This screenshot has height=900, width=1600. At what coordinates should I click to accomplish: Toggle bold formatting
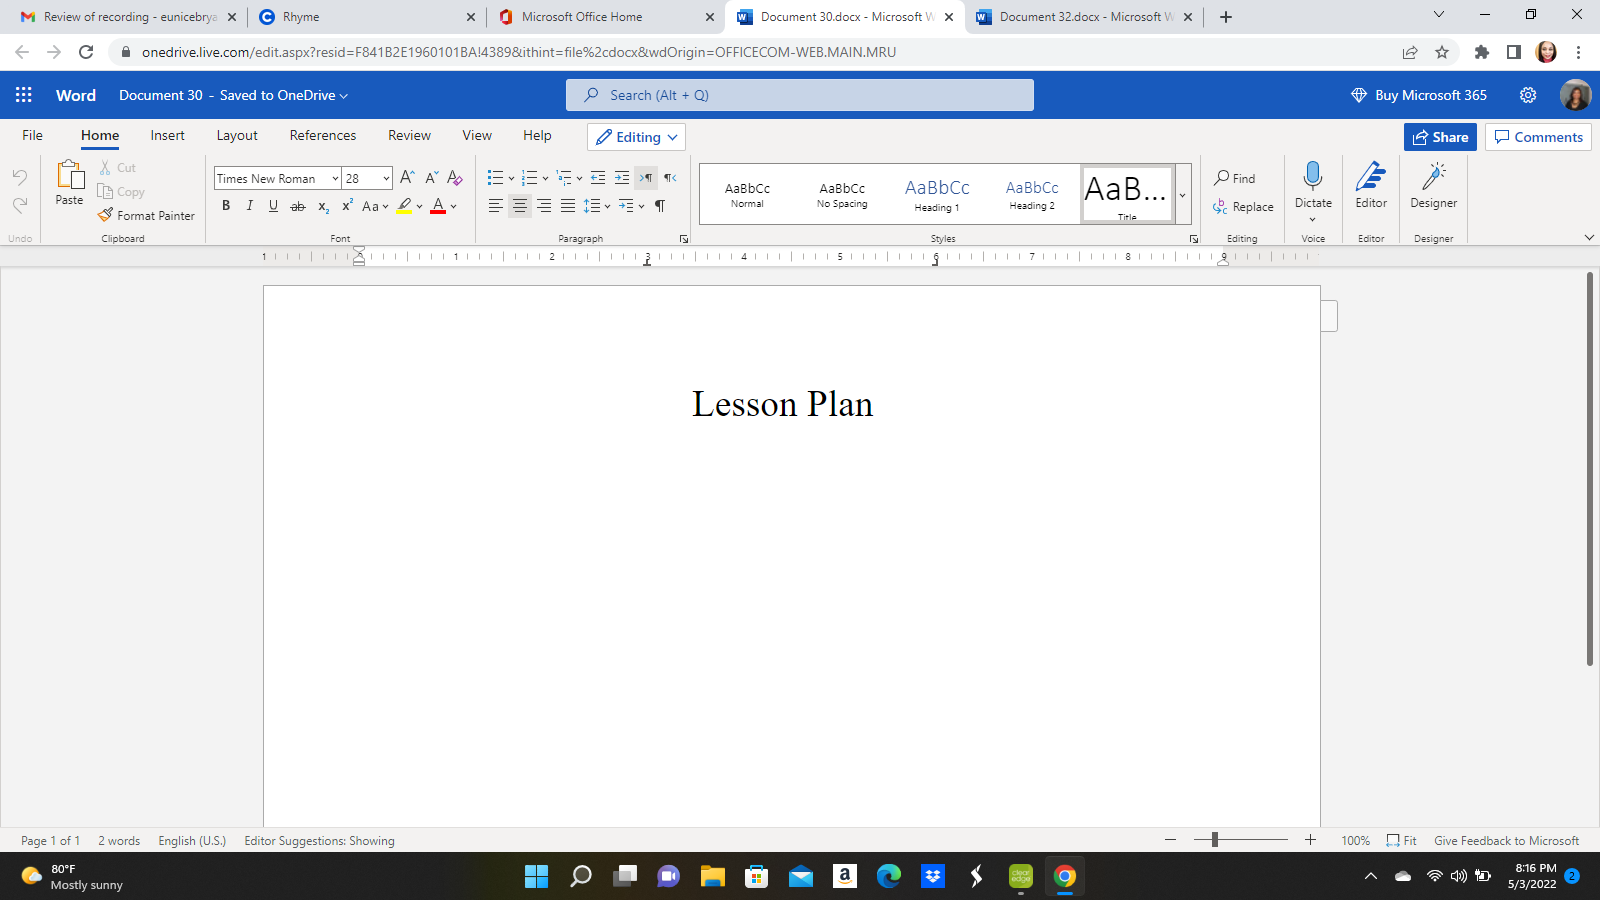click(226, 206)
